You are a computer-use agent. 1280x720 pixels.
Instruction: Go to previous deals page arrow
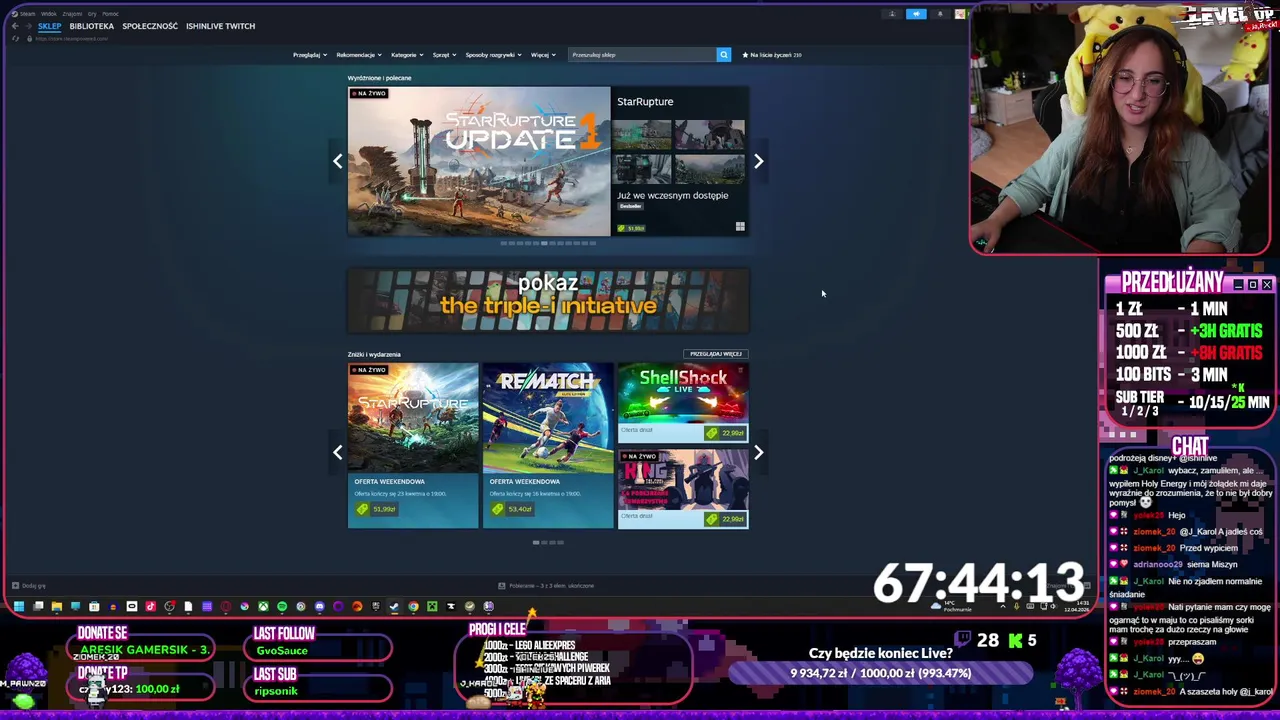click(x=338, y=452)
